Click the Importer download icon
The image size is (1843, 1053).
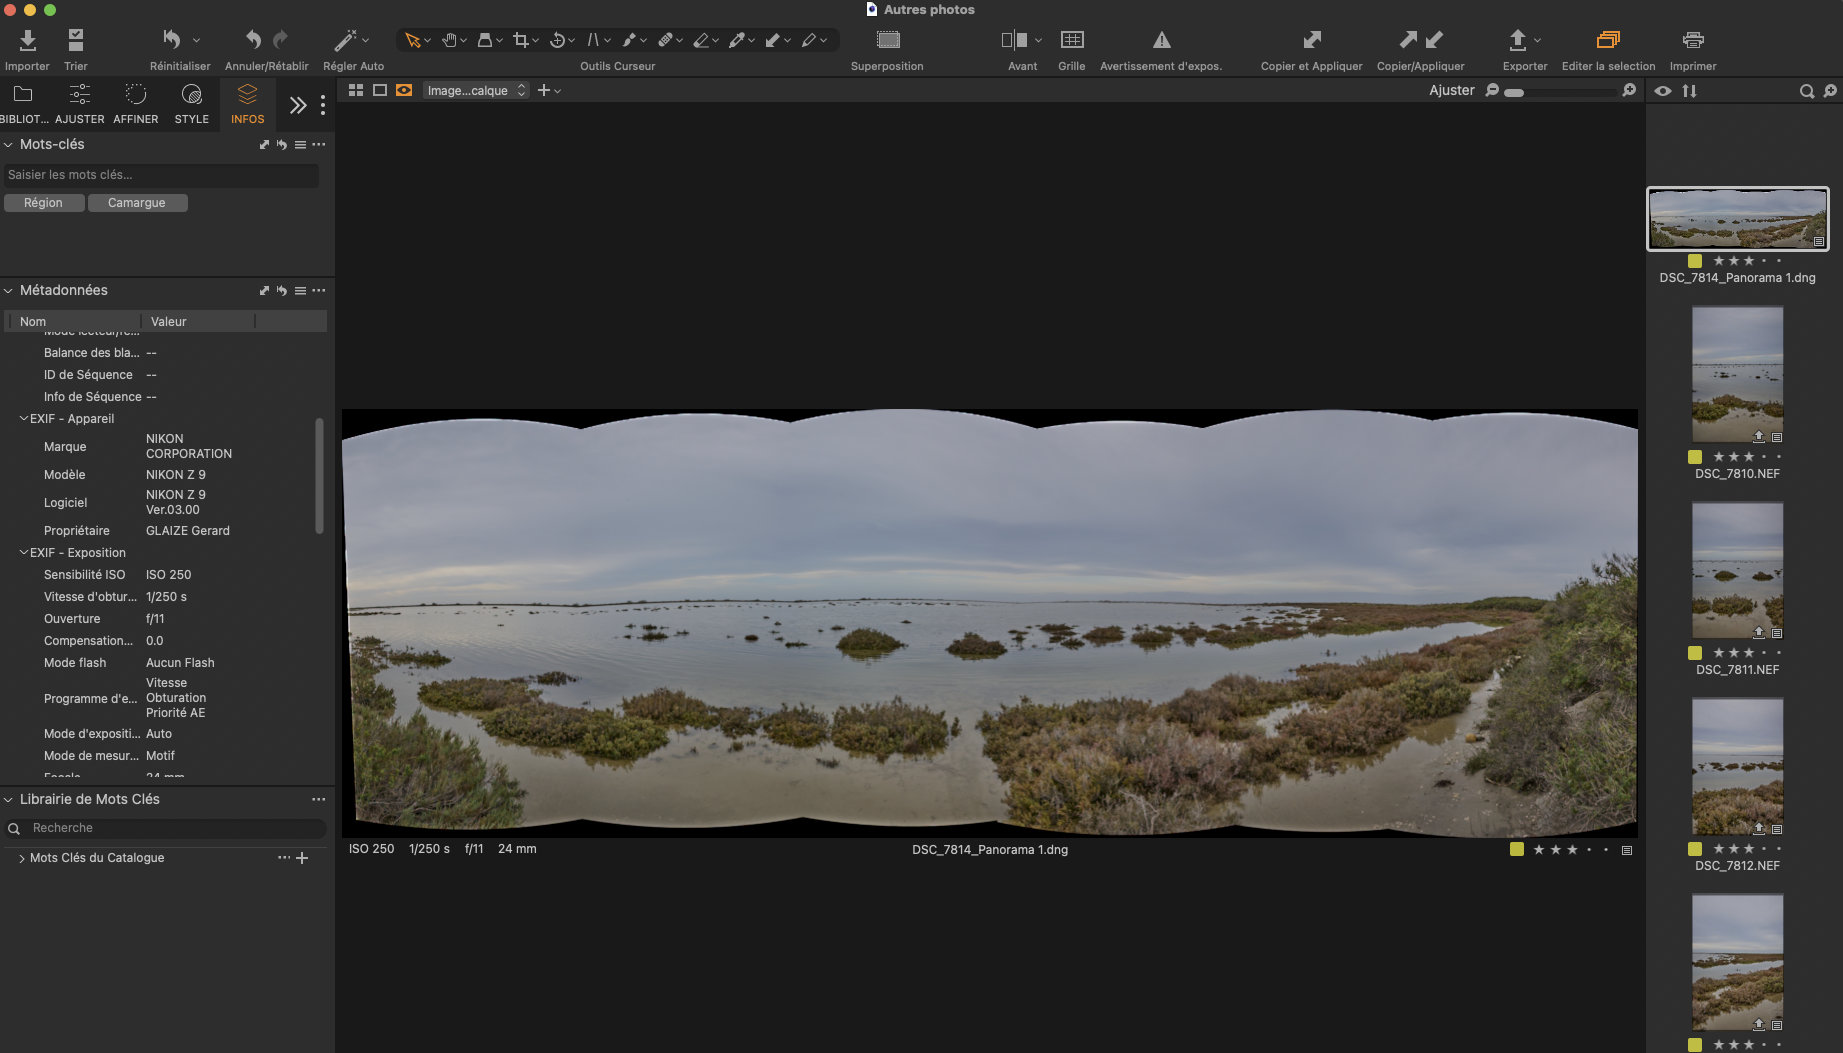pos(27,40)
